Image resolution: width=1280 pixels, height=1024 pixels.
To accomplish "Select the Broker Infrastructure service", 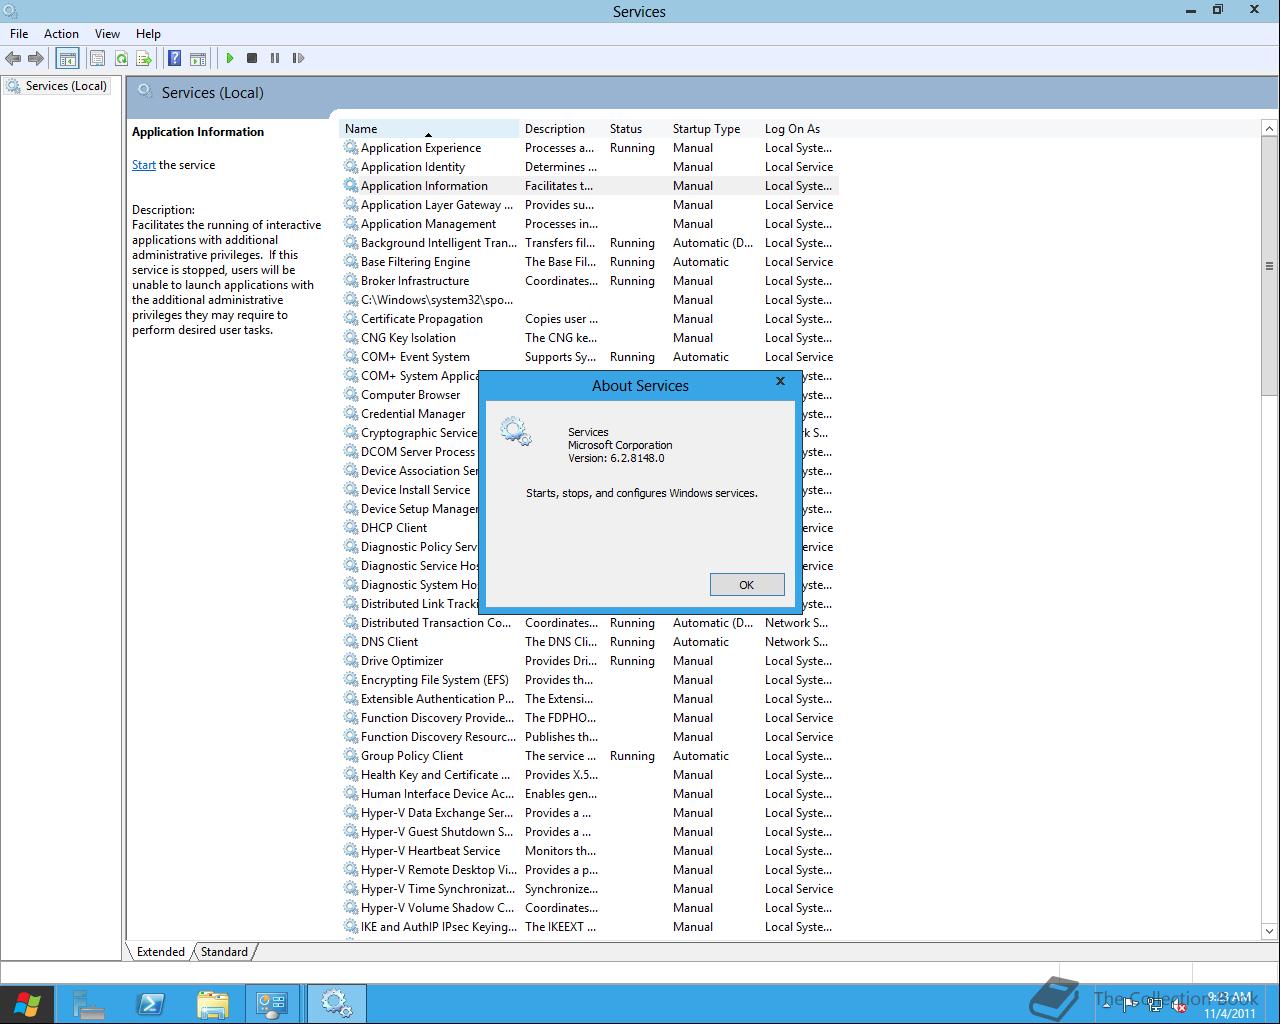I will [590, 281].
